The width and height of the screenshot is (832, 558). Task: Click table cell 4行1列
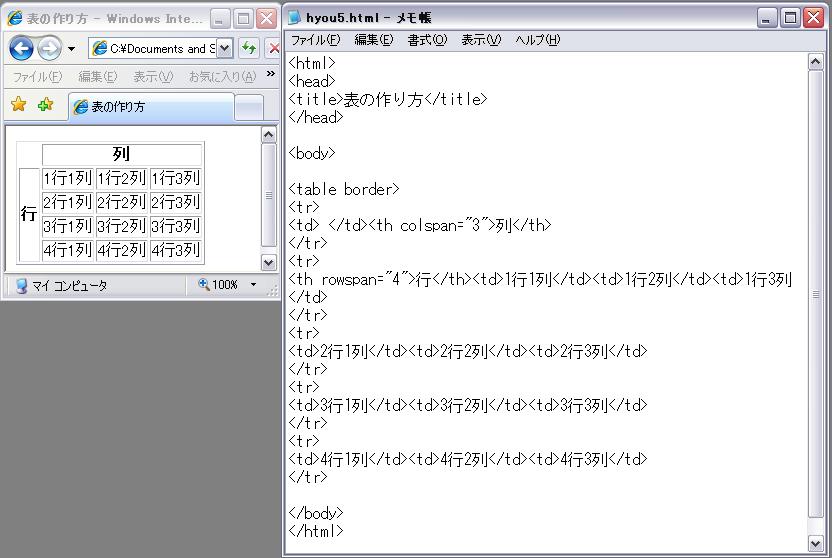(68, 250)
